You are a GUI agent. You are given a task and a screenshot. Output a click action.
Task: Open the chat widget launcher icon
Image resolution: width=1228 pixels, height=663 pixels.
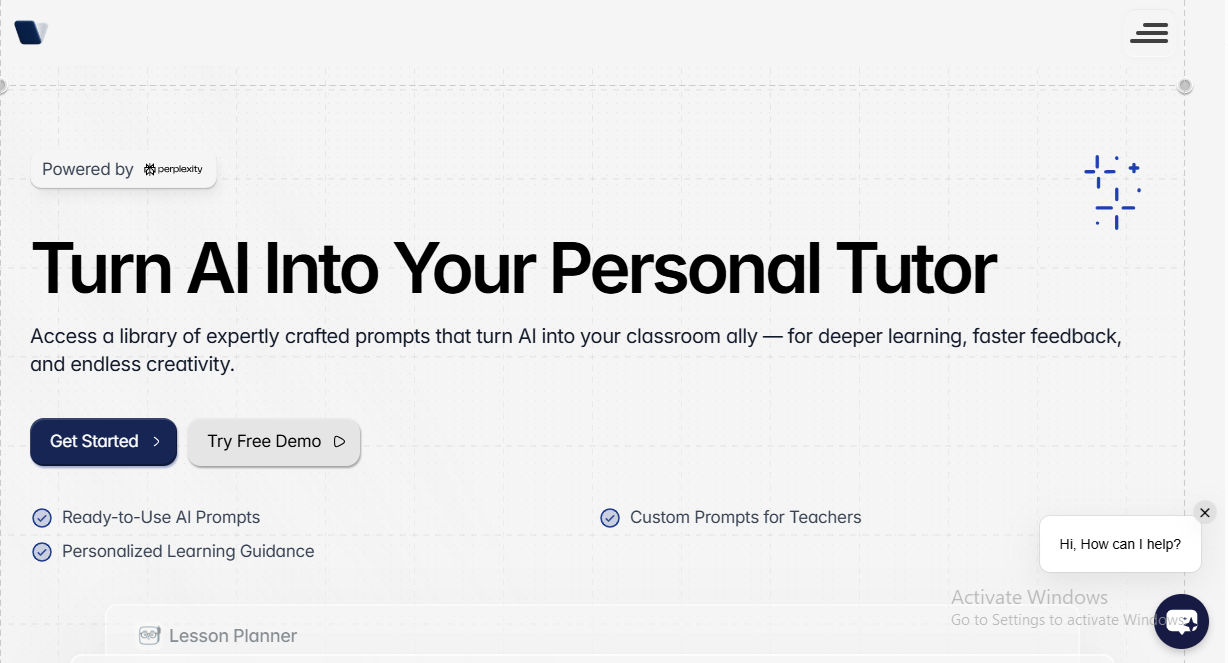tap(1181, 622)
